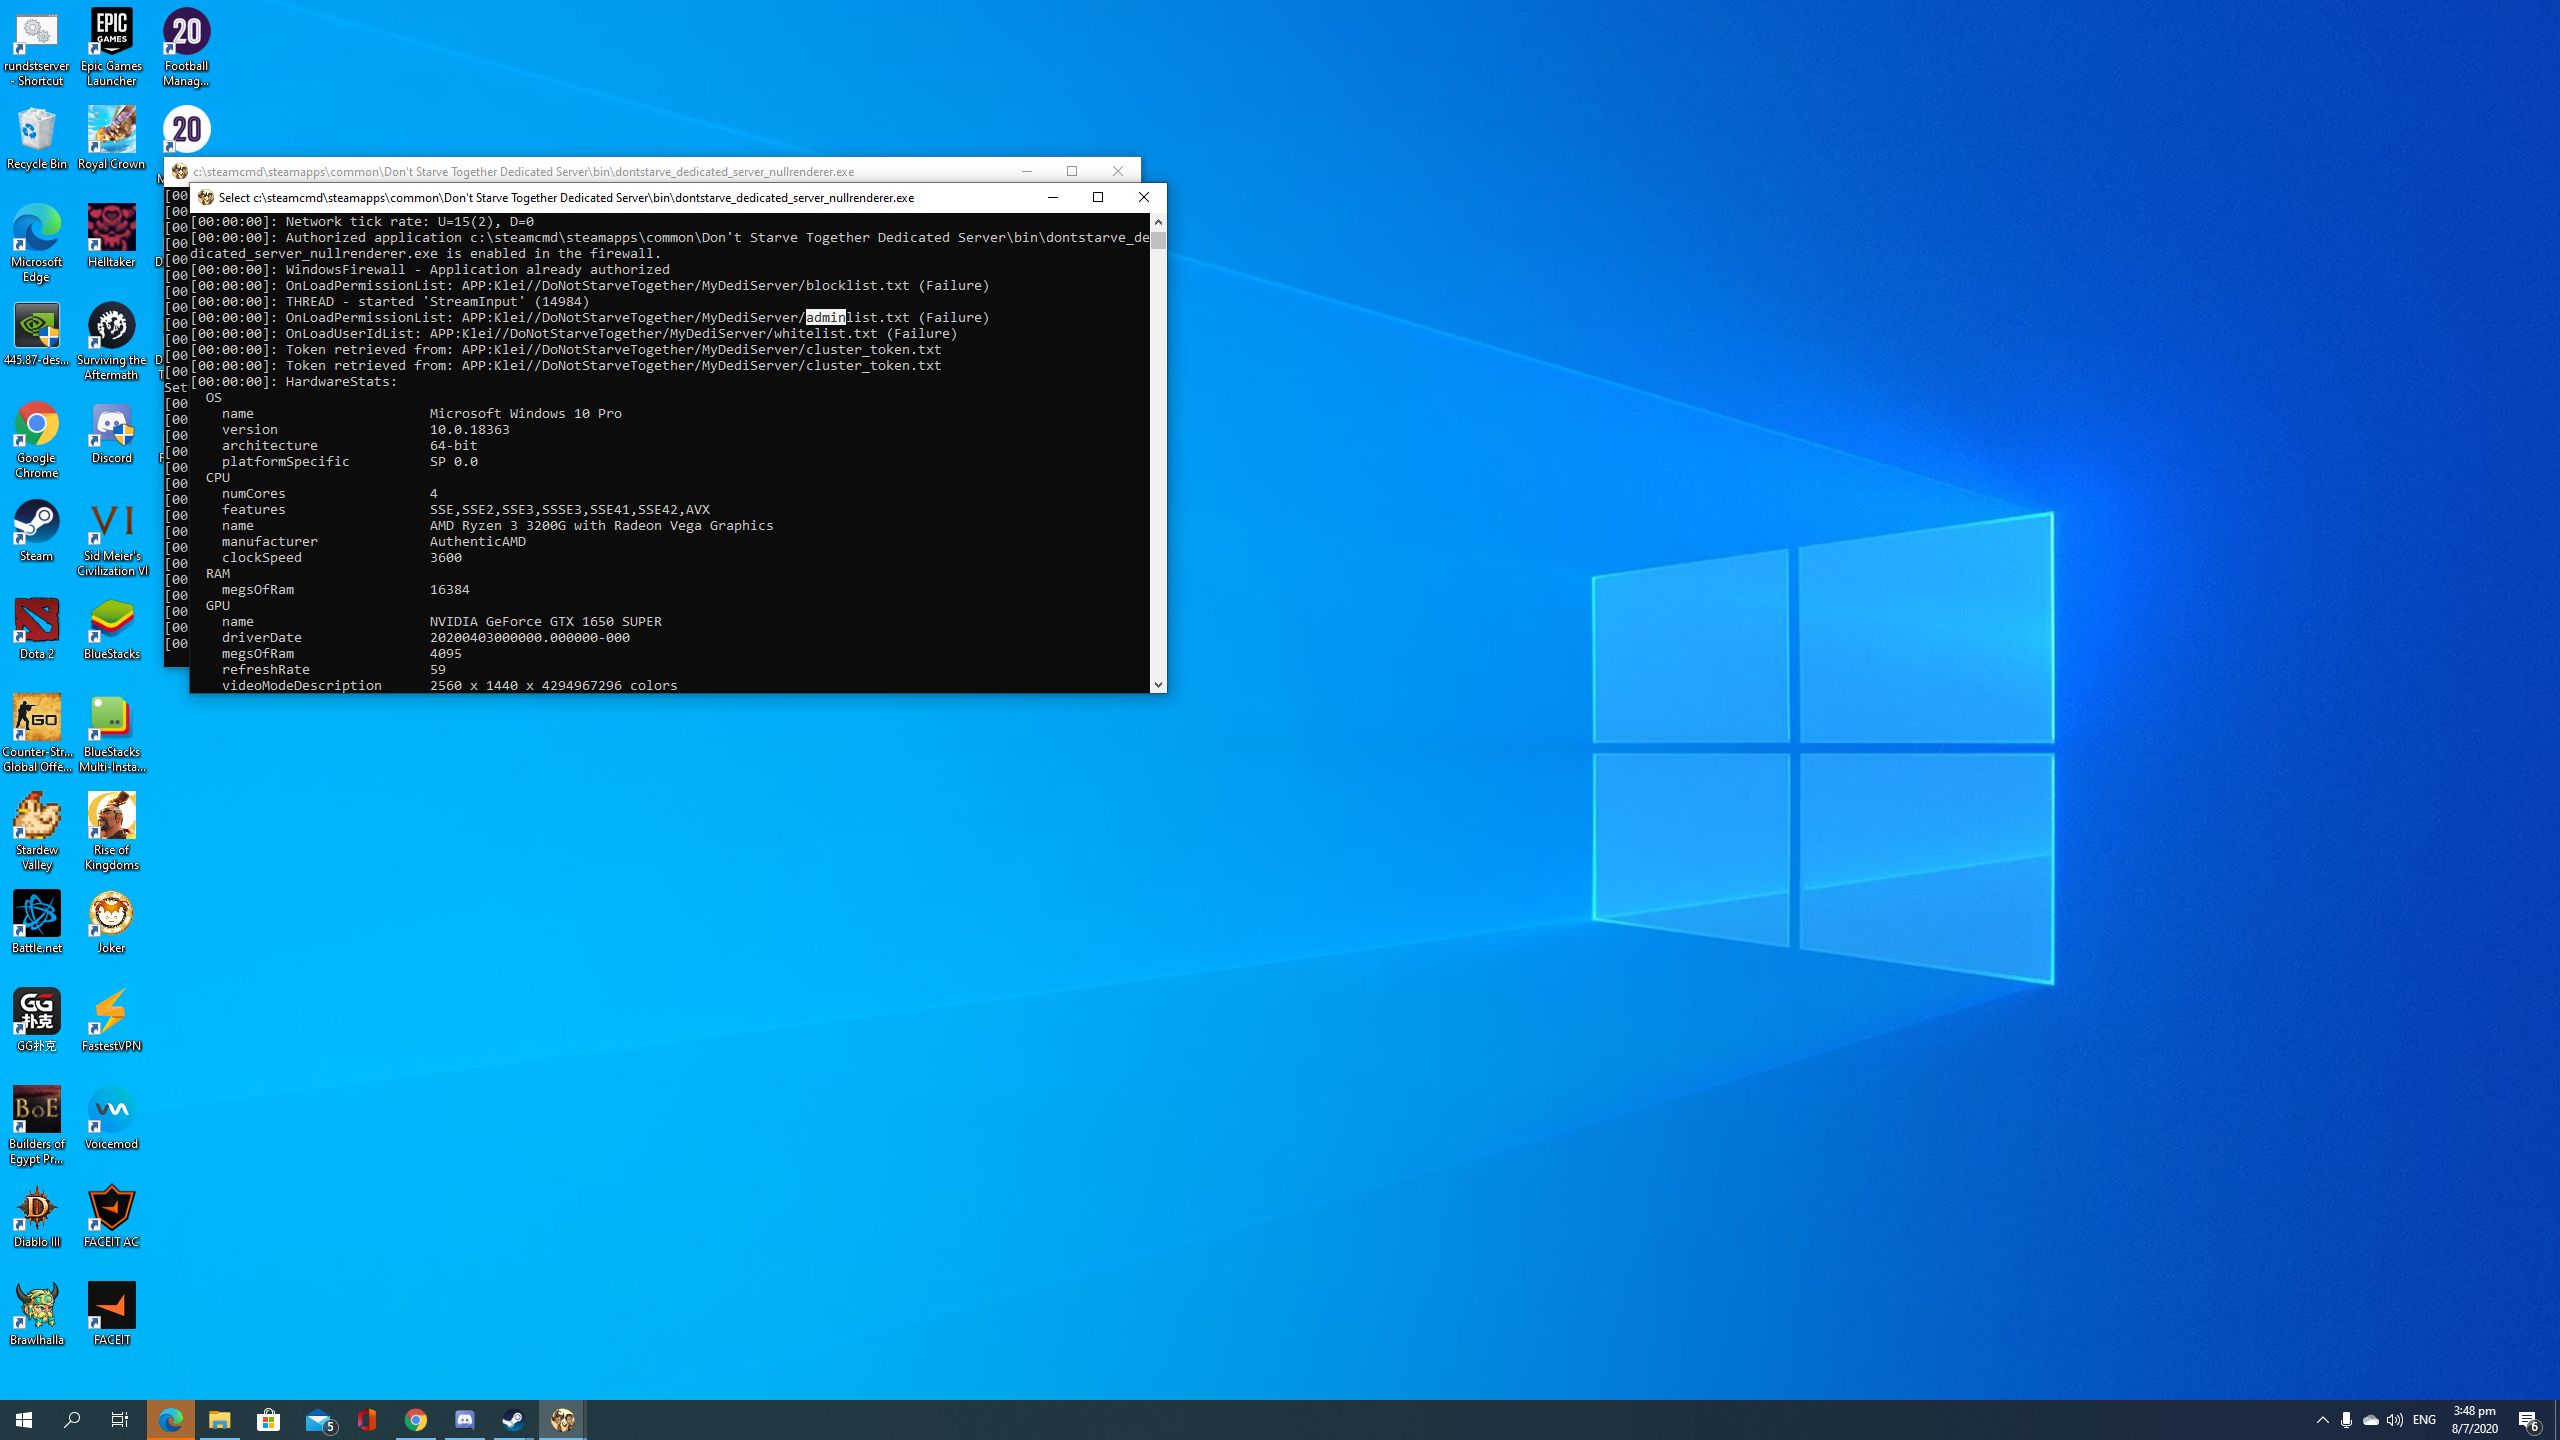Click the console scrollbar up arrow
This screenshot has height=1440, width=2560.
[1158, 222]
